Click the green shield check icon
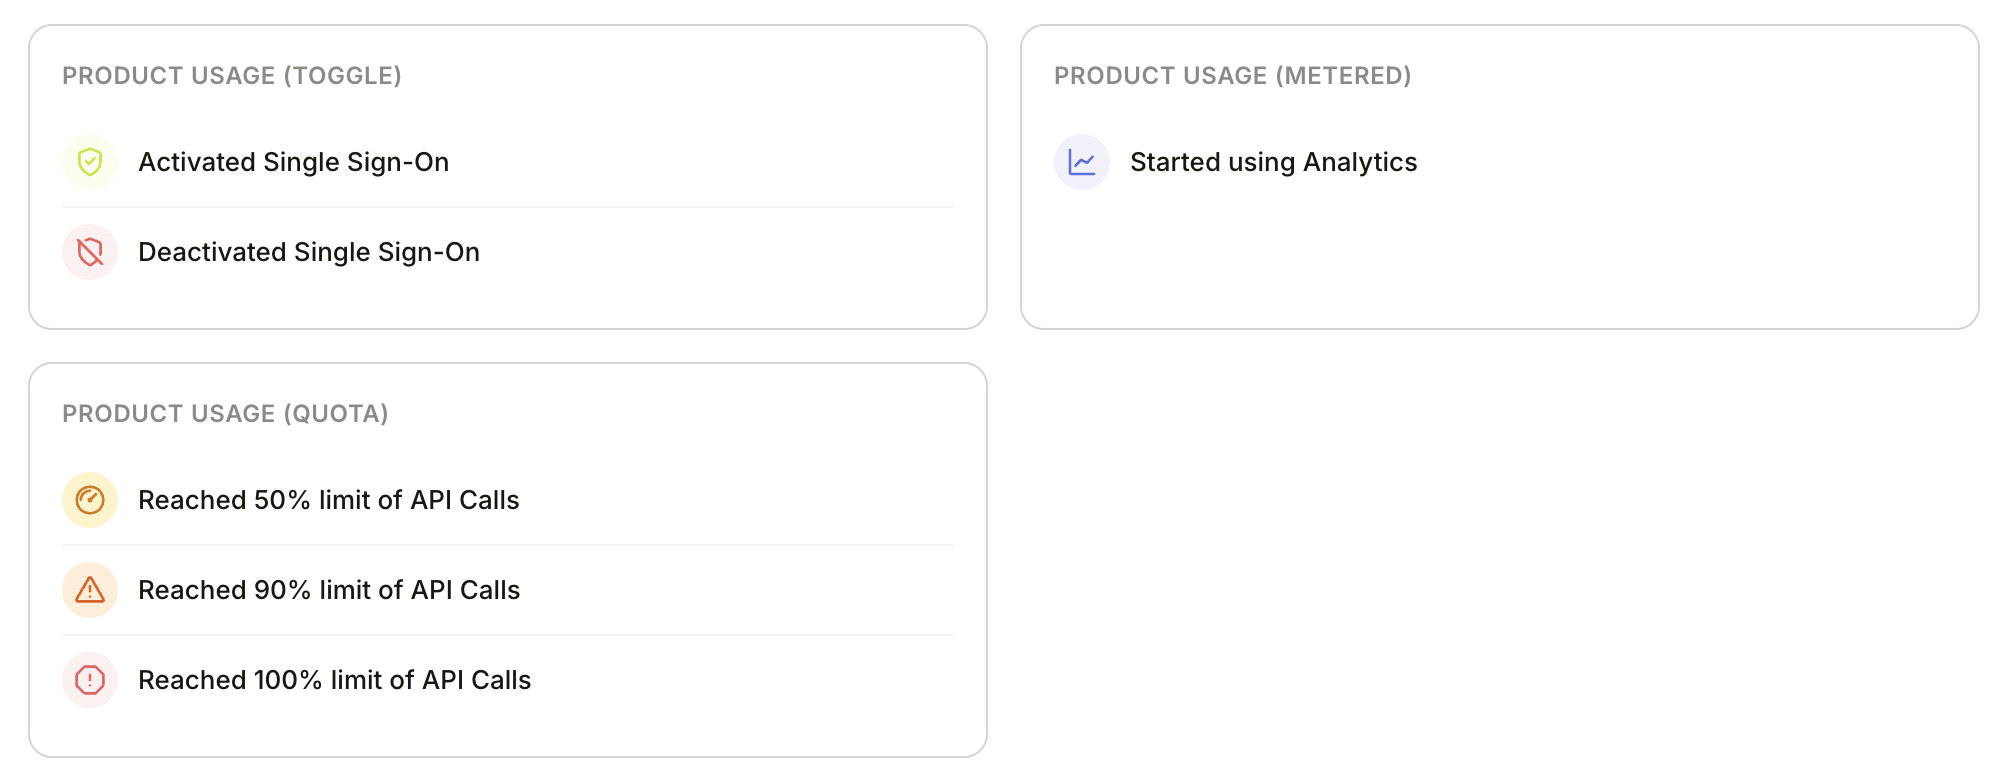 [x=90, y=162]
